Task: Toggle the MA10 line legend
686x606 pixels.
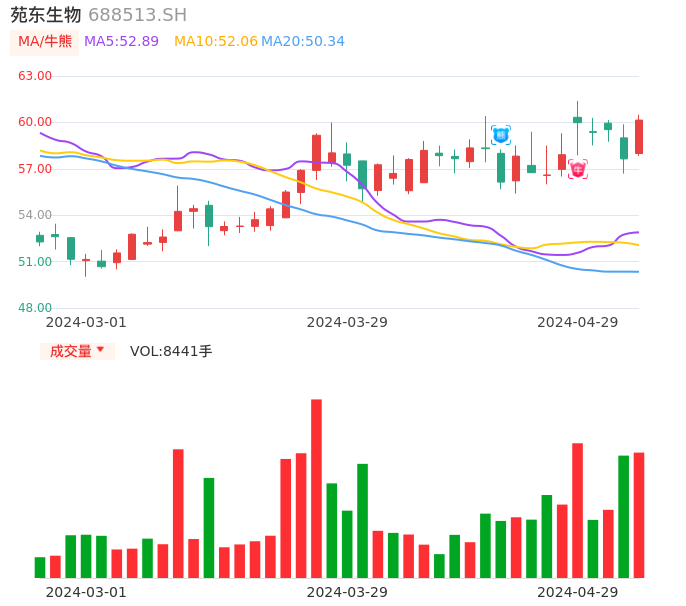Action: coord(215,42)
